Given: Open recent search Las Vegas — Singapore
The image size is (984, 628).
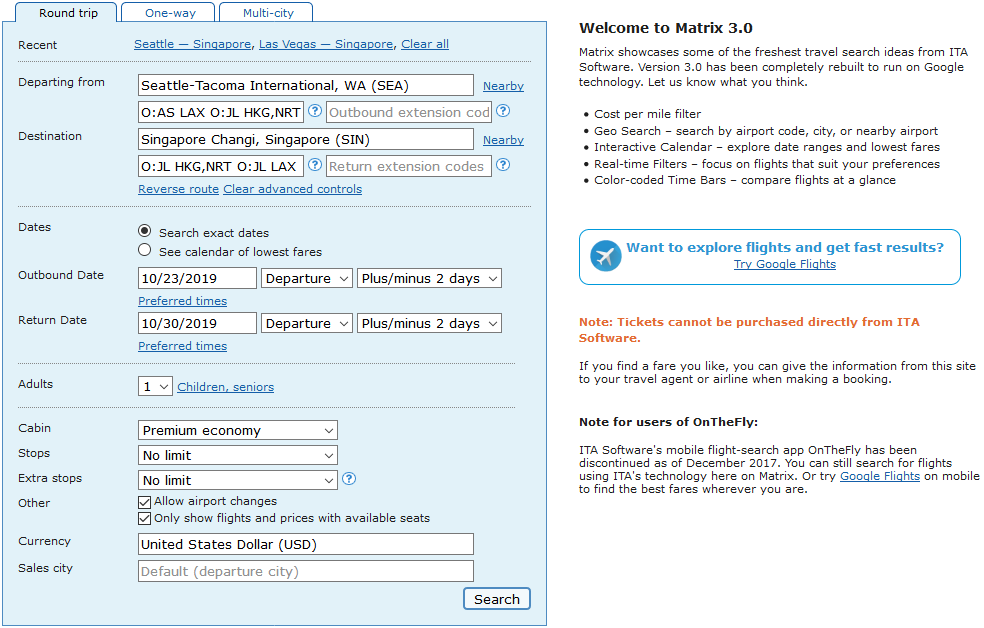Looking at the screenshot, I should [326, 44].
